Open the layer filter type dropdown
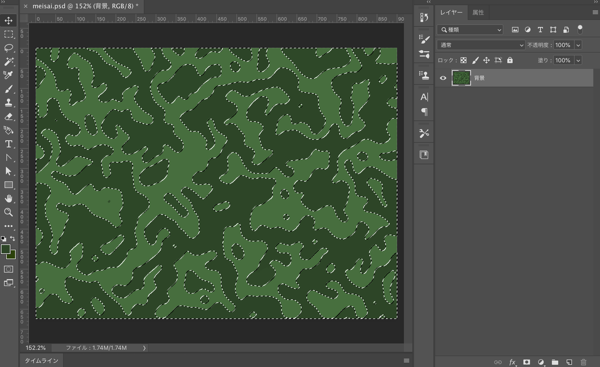The width and height of the screenshot is (600, 367). (470, 29)
